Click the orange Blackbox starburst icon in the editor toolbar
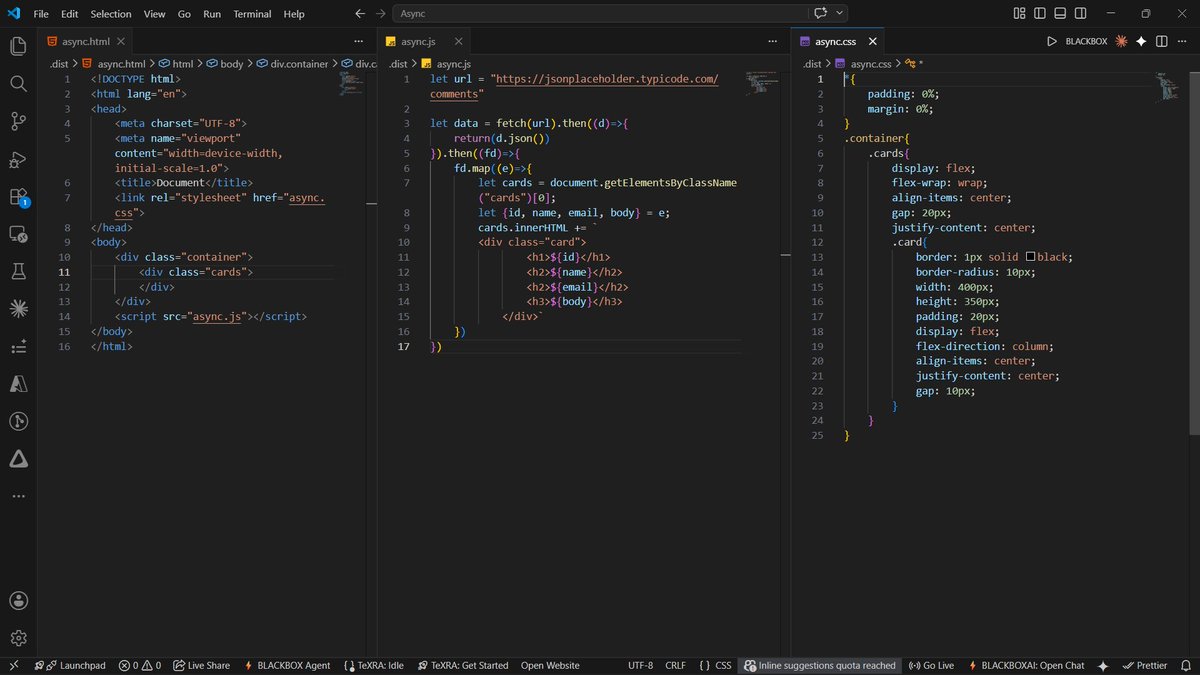The width and height of the screenshot is (1200, 675). (1121, 42)
